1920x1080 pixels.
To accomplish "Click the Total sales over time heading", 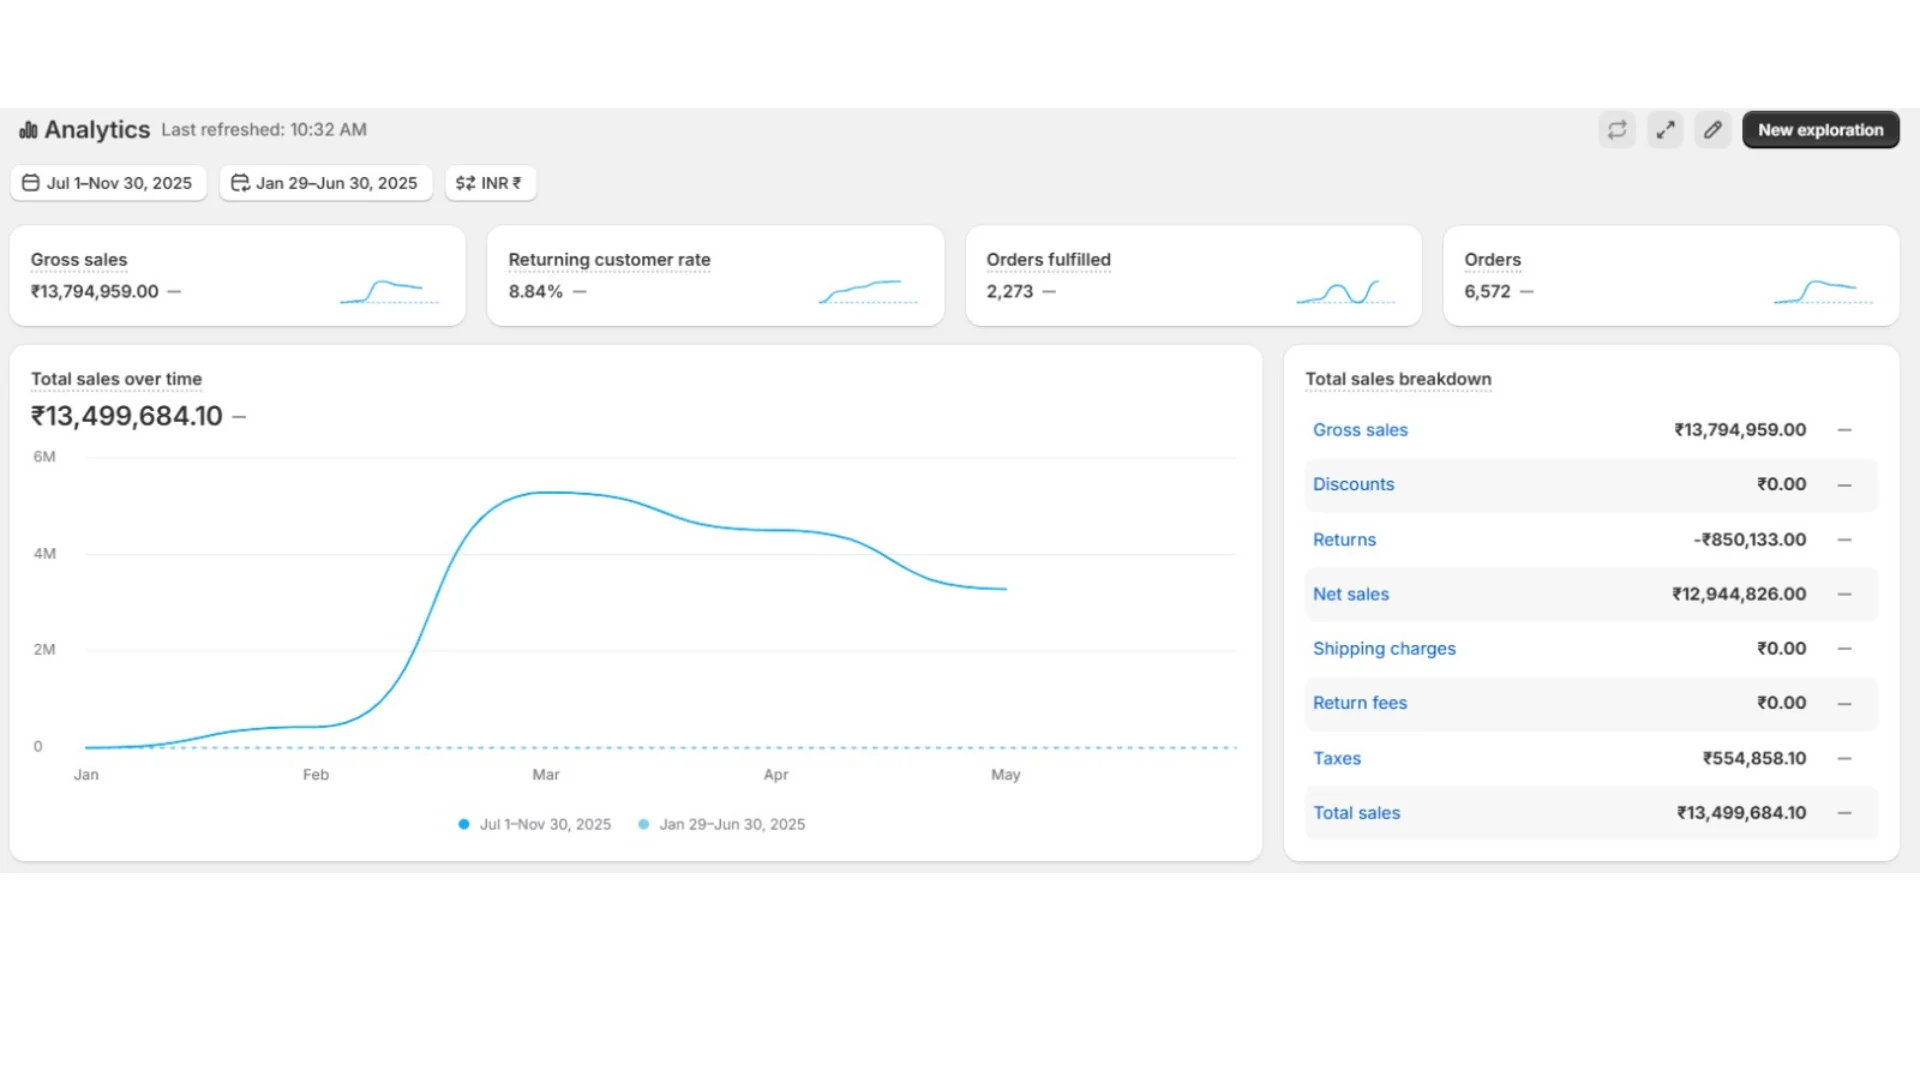I will tap(116, 379).
